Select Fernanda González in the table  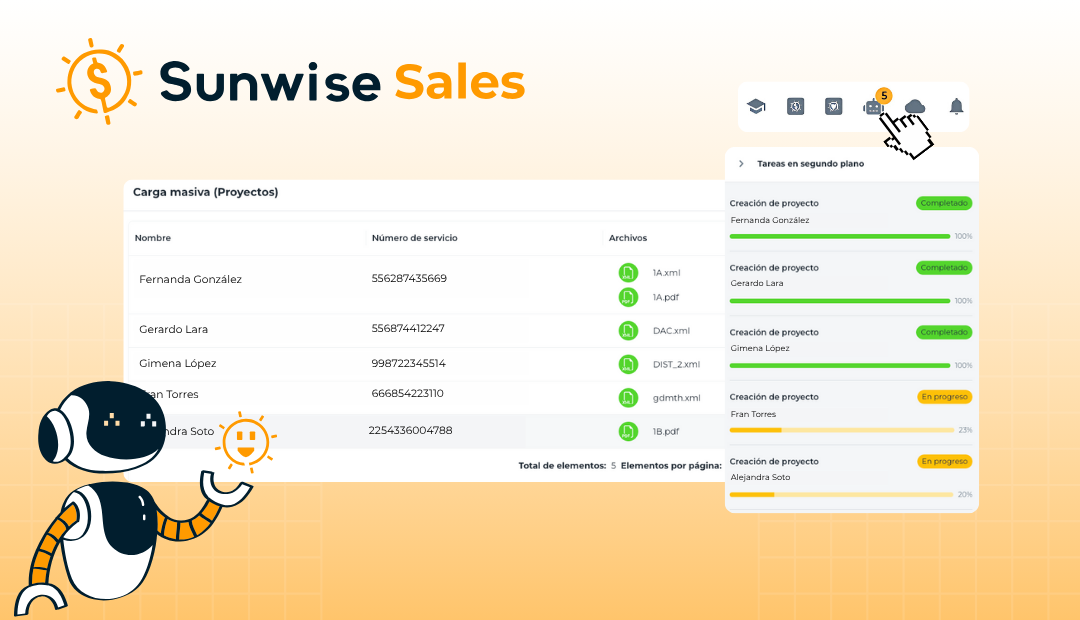click(190, 279)
